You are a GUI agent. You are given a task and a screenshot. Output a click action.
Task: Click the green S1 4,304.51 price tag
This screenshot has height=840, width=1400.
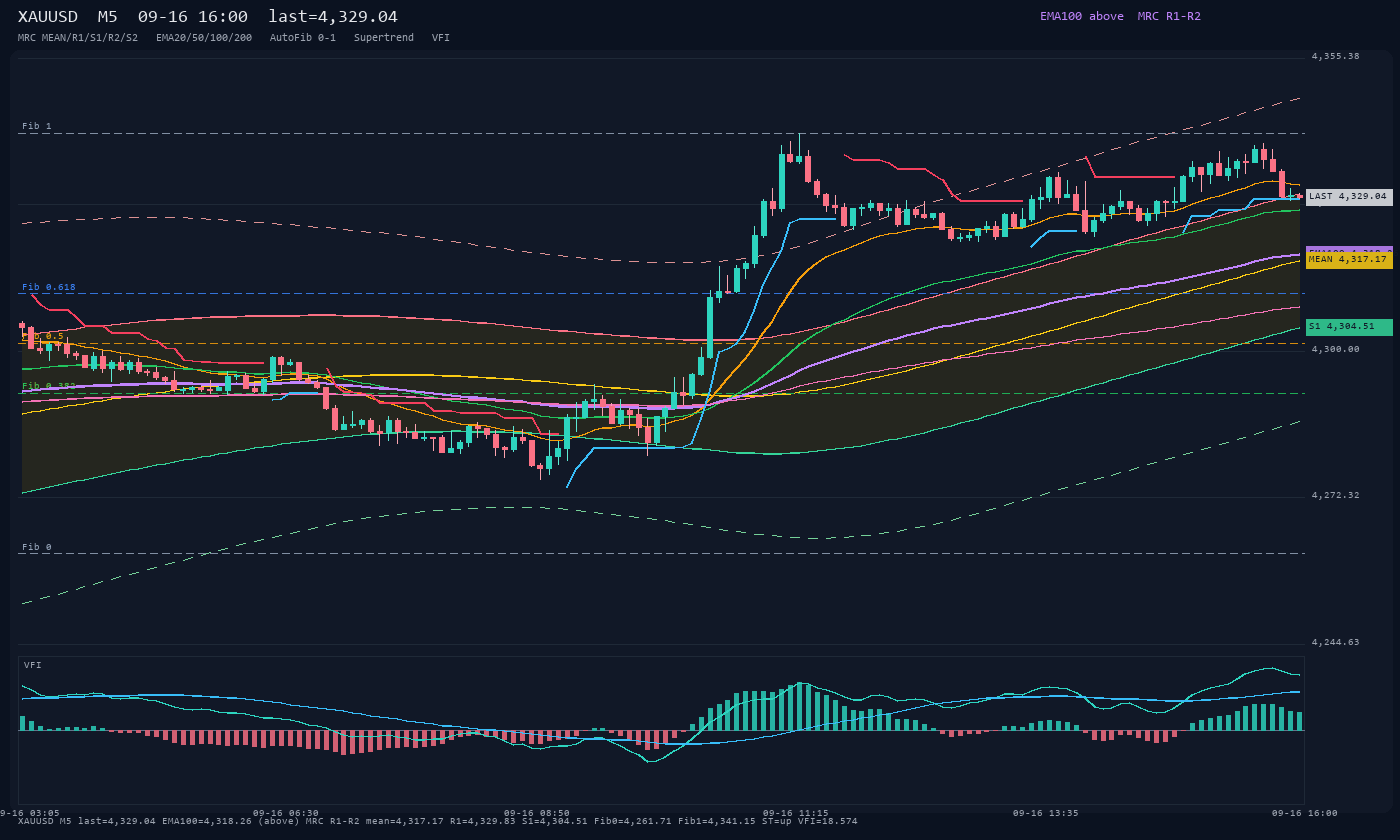1349,327
